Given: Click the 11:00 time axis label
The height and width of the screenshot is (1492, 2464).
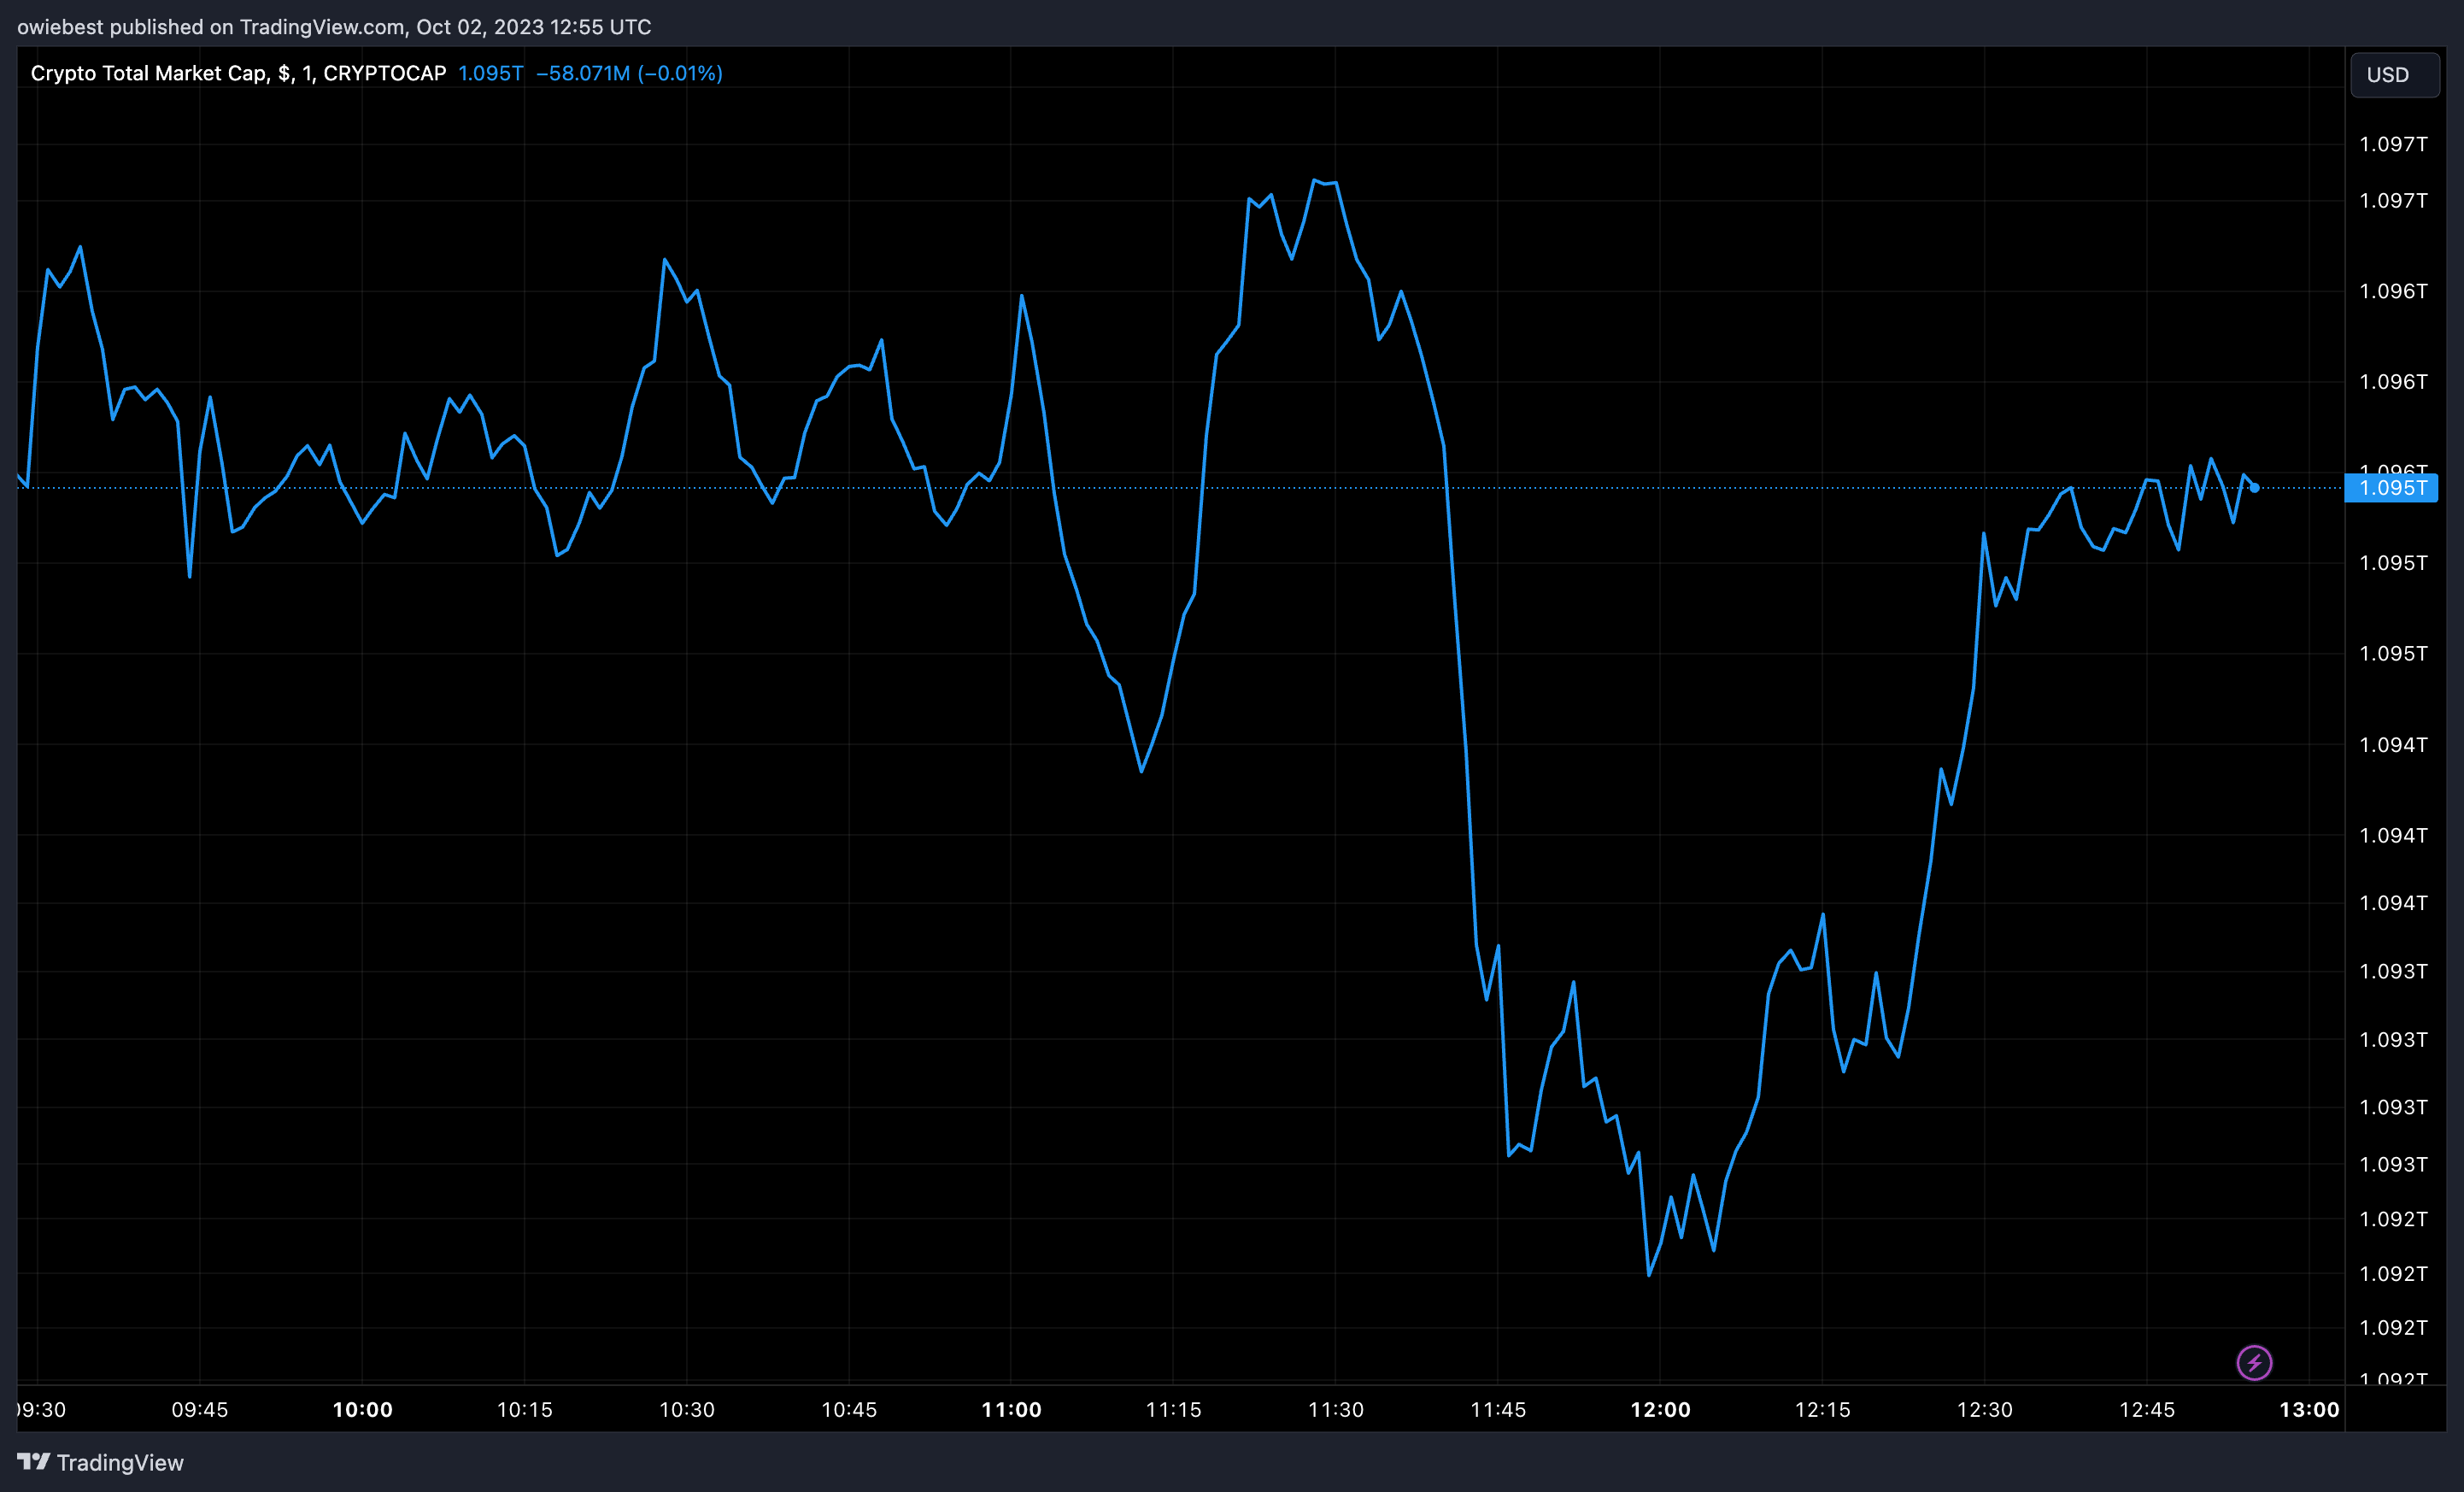Looking at the screenshot, I should (x=1011, y=1410).
